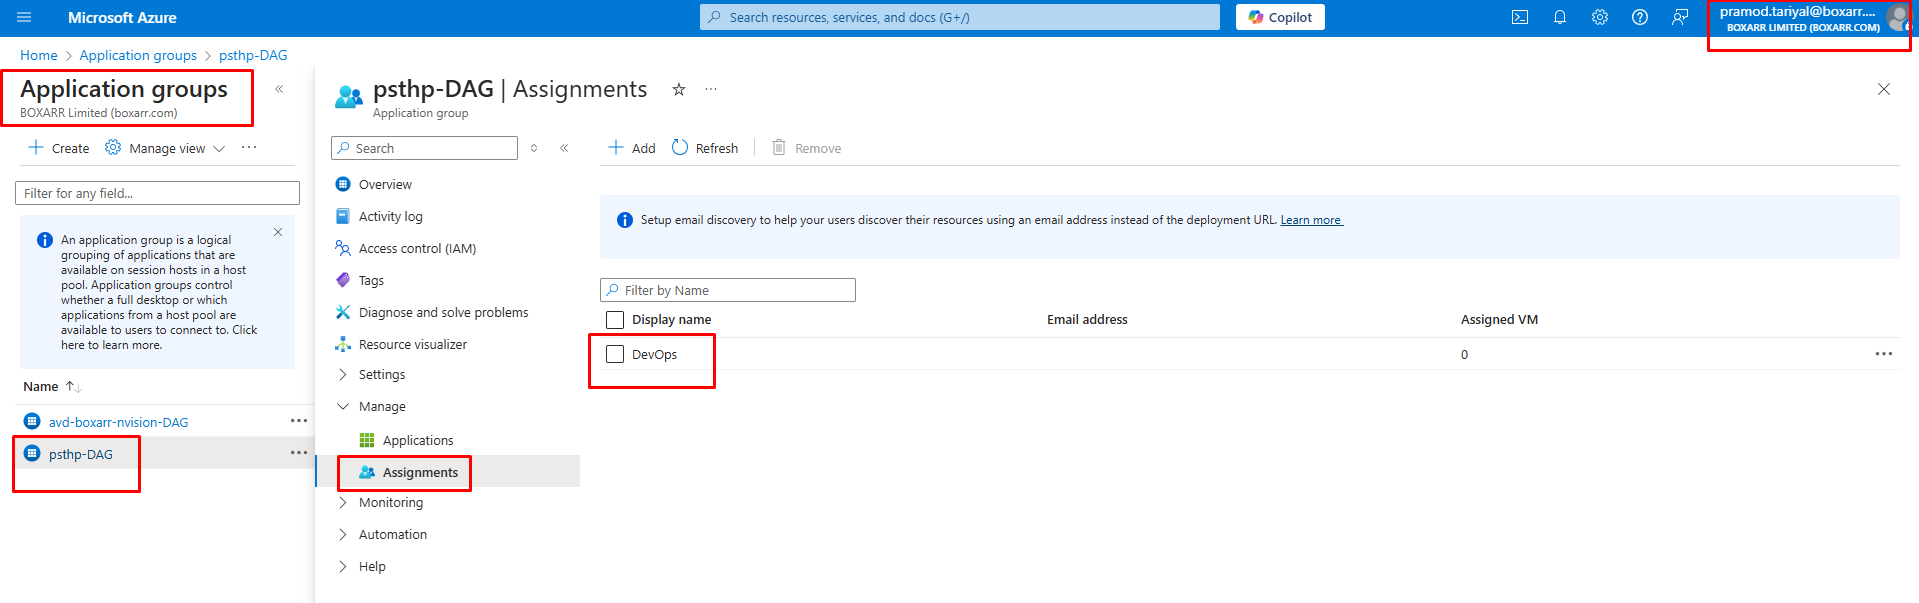Toggle expand/collapse all menu groups
Screen dimensions: 1919x603
point(534,148)
